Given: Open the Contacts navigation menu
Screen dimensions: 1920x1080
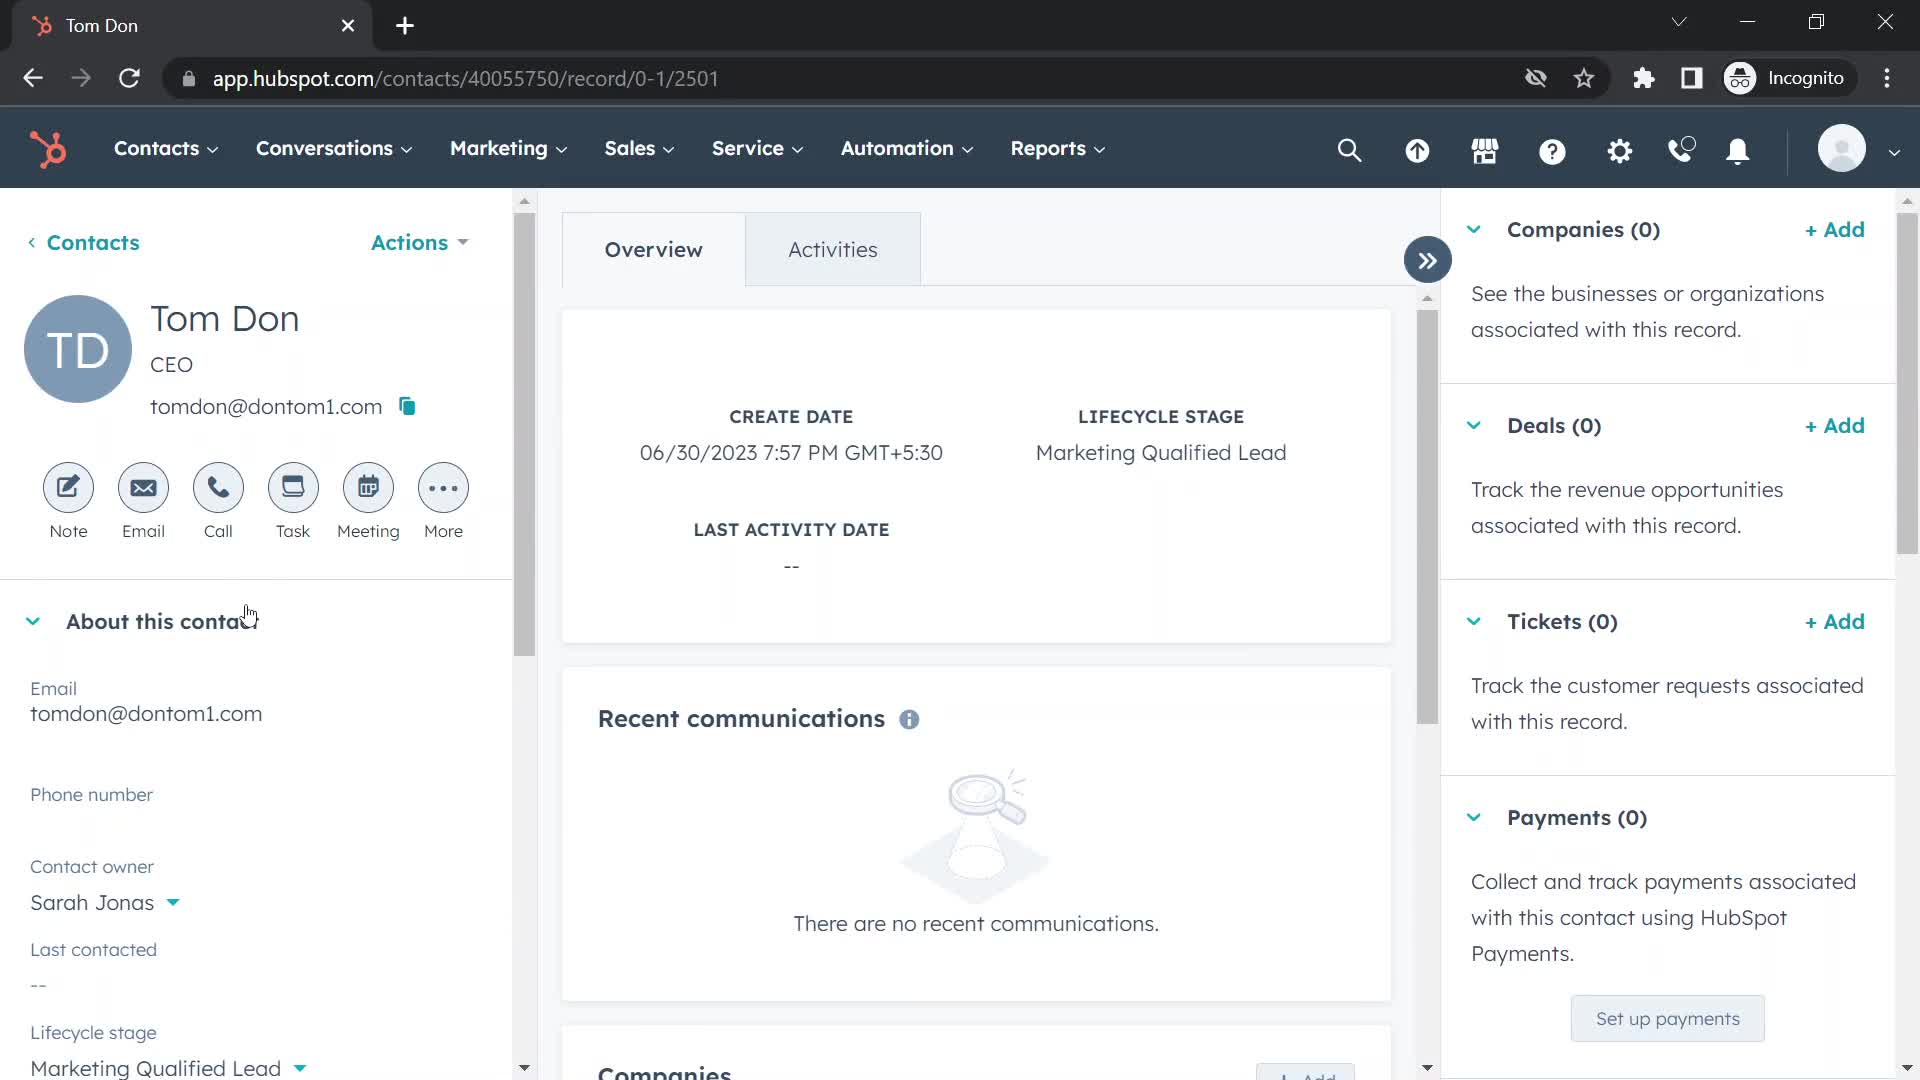Looking at the screenshot, I should point(166,149).
